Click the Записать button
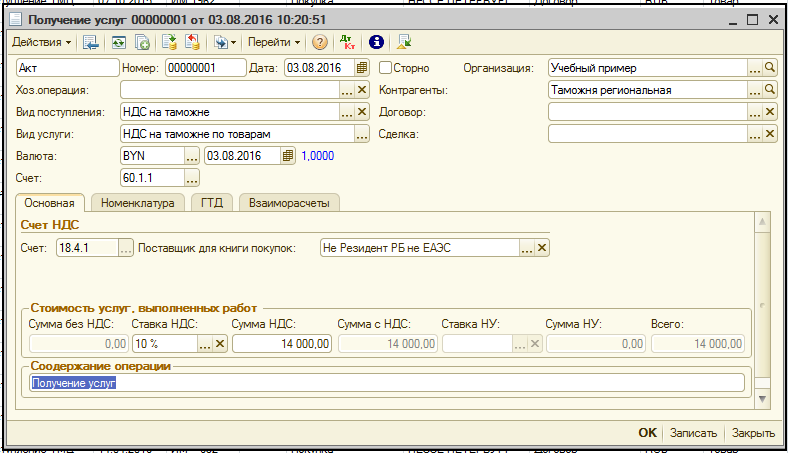The height and width of the screenshot is (453, 788). point(693,433)
